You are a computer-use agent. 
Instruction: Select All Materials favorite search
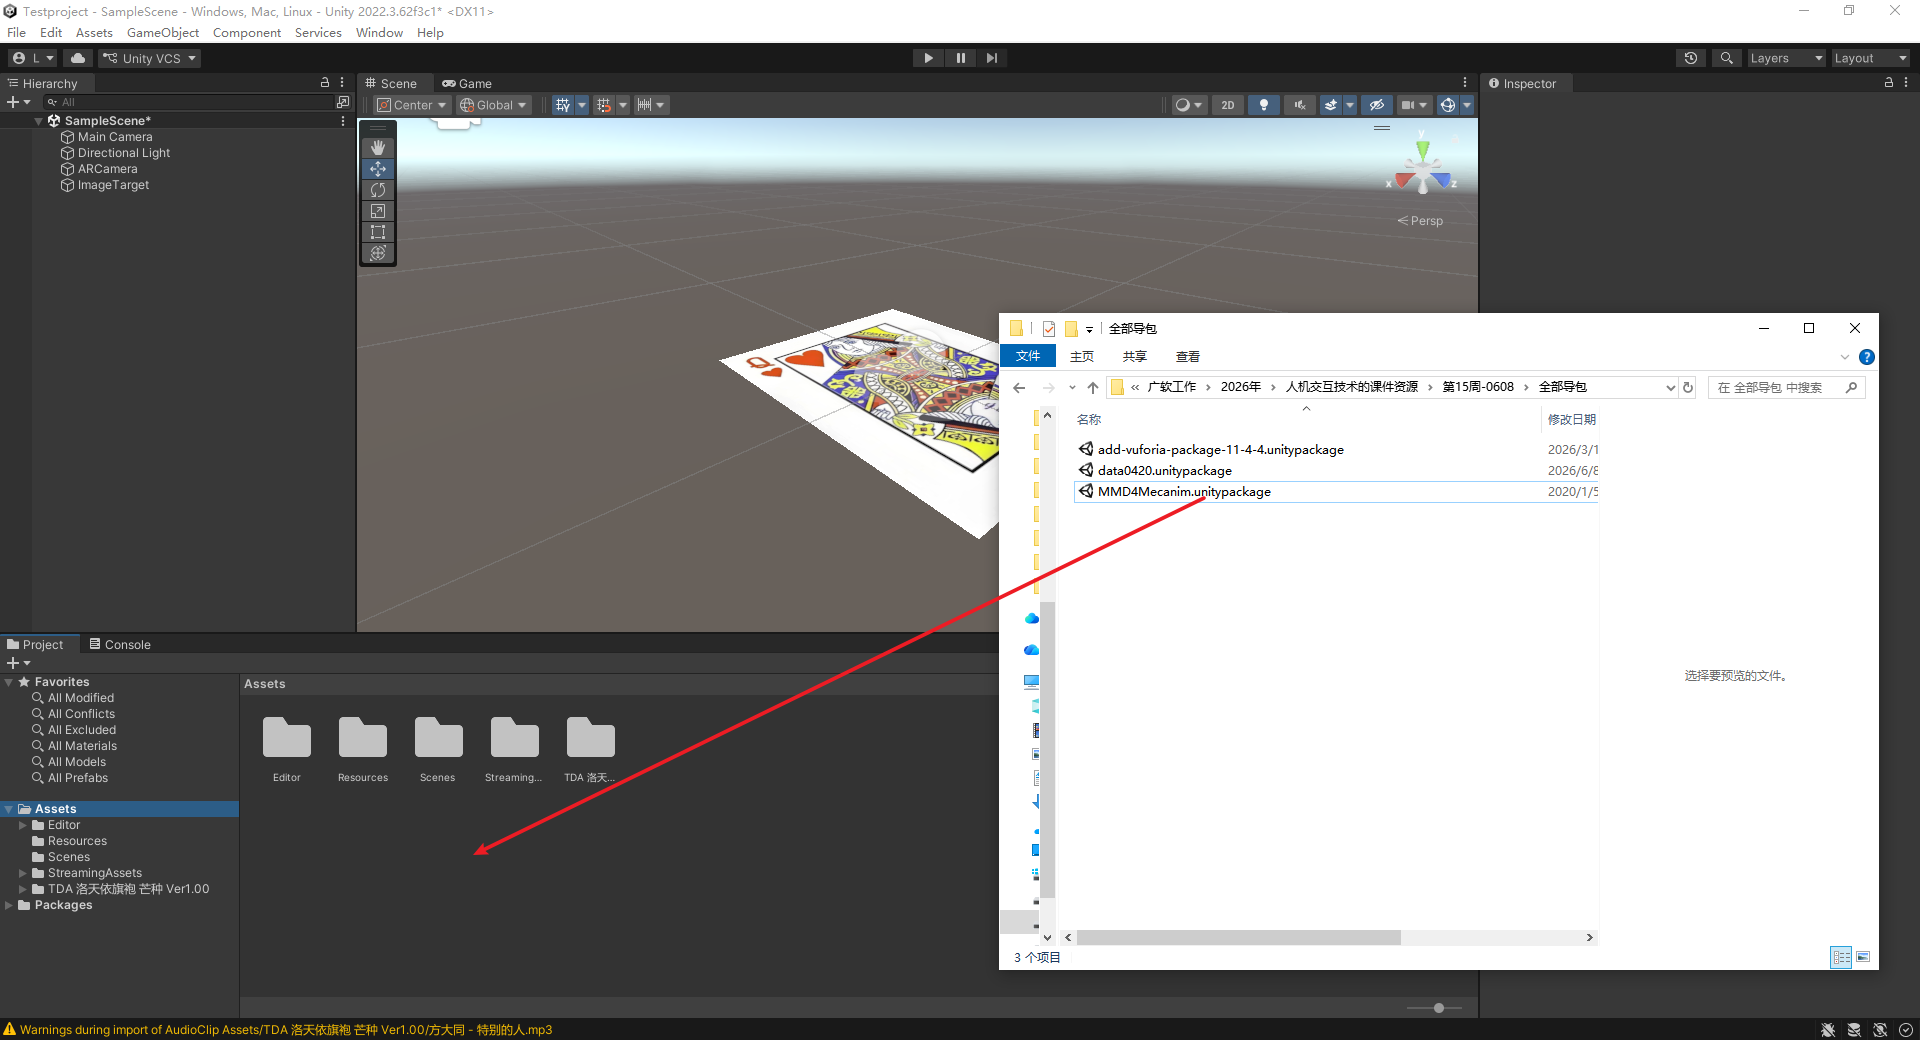click(x=82, y=746)
